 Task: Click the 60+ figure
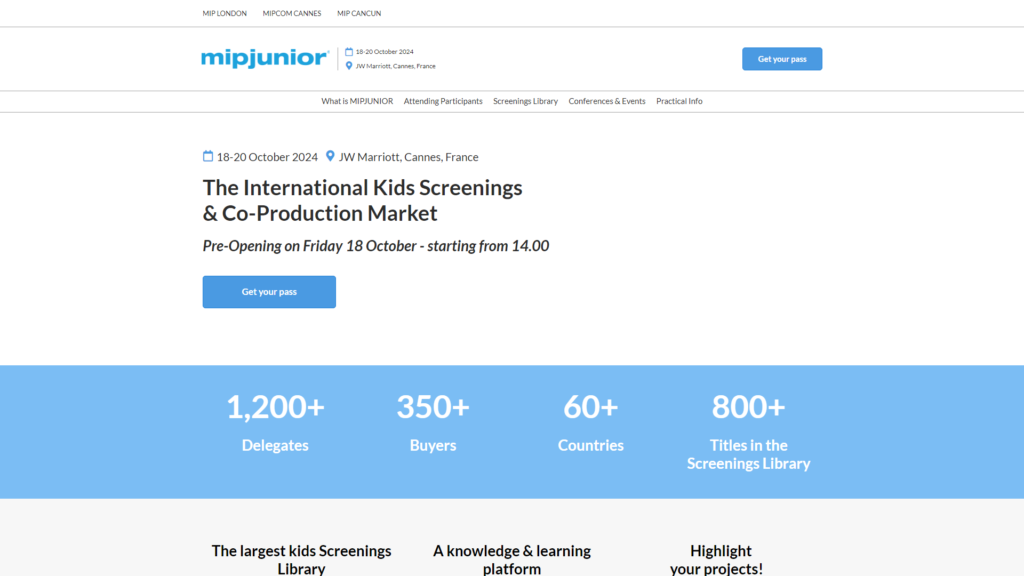click(590, 407)
